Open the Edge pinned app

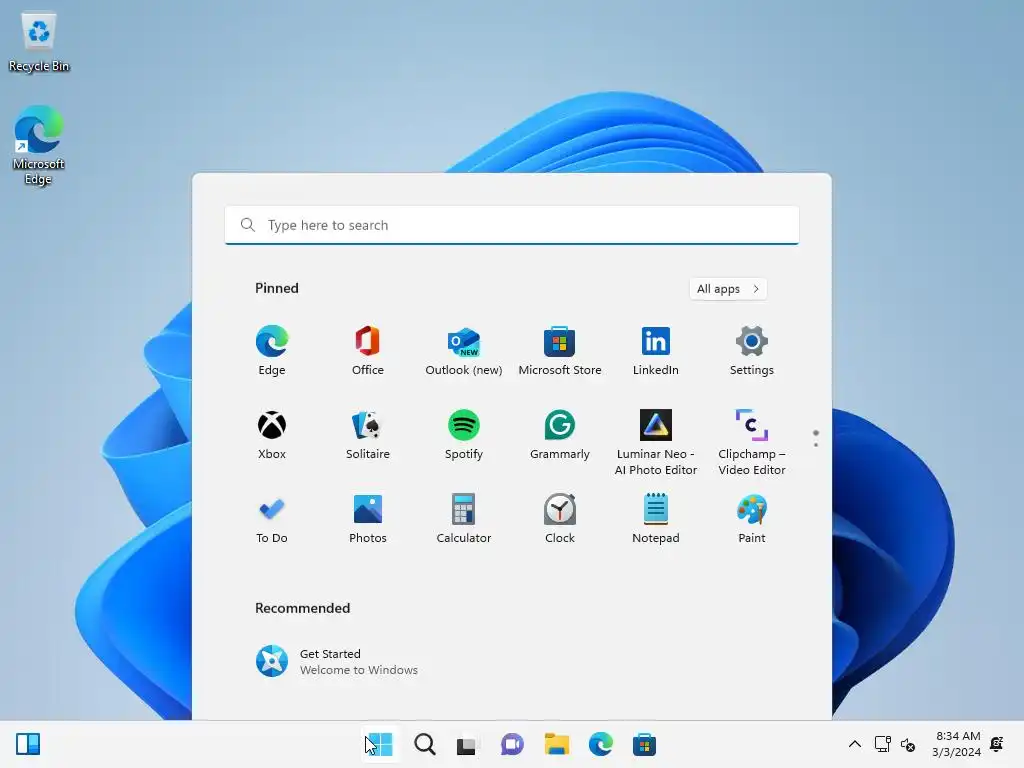click(272, 351)
